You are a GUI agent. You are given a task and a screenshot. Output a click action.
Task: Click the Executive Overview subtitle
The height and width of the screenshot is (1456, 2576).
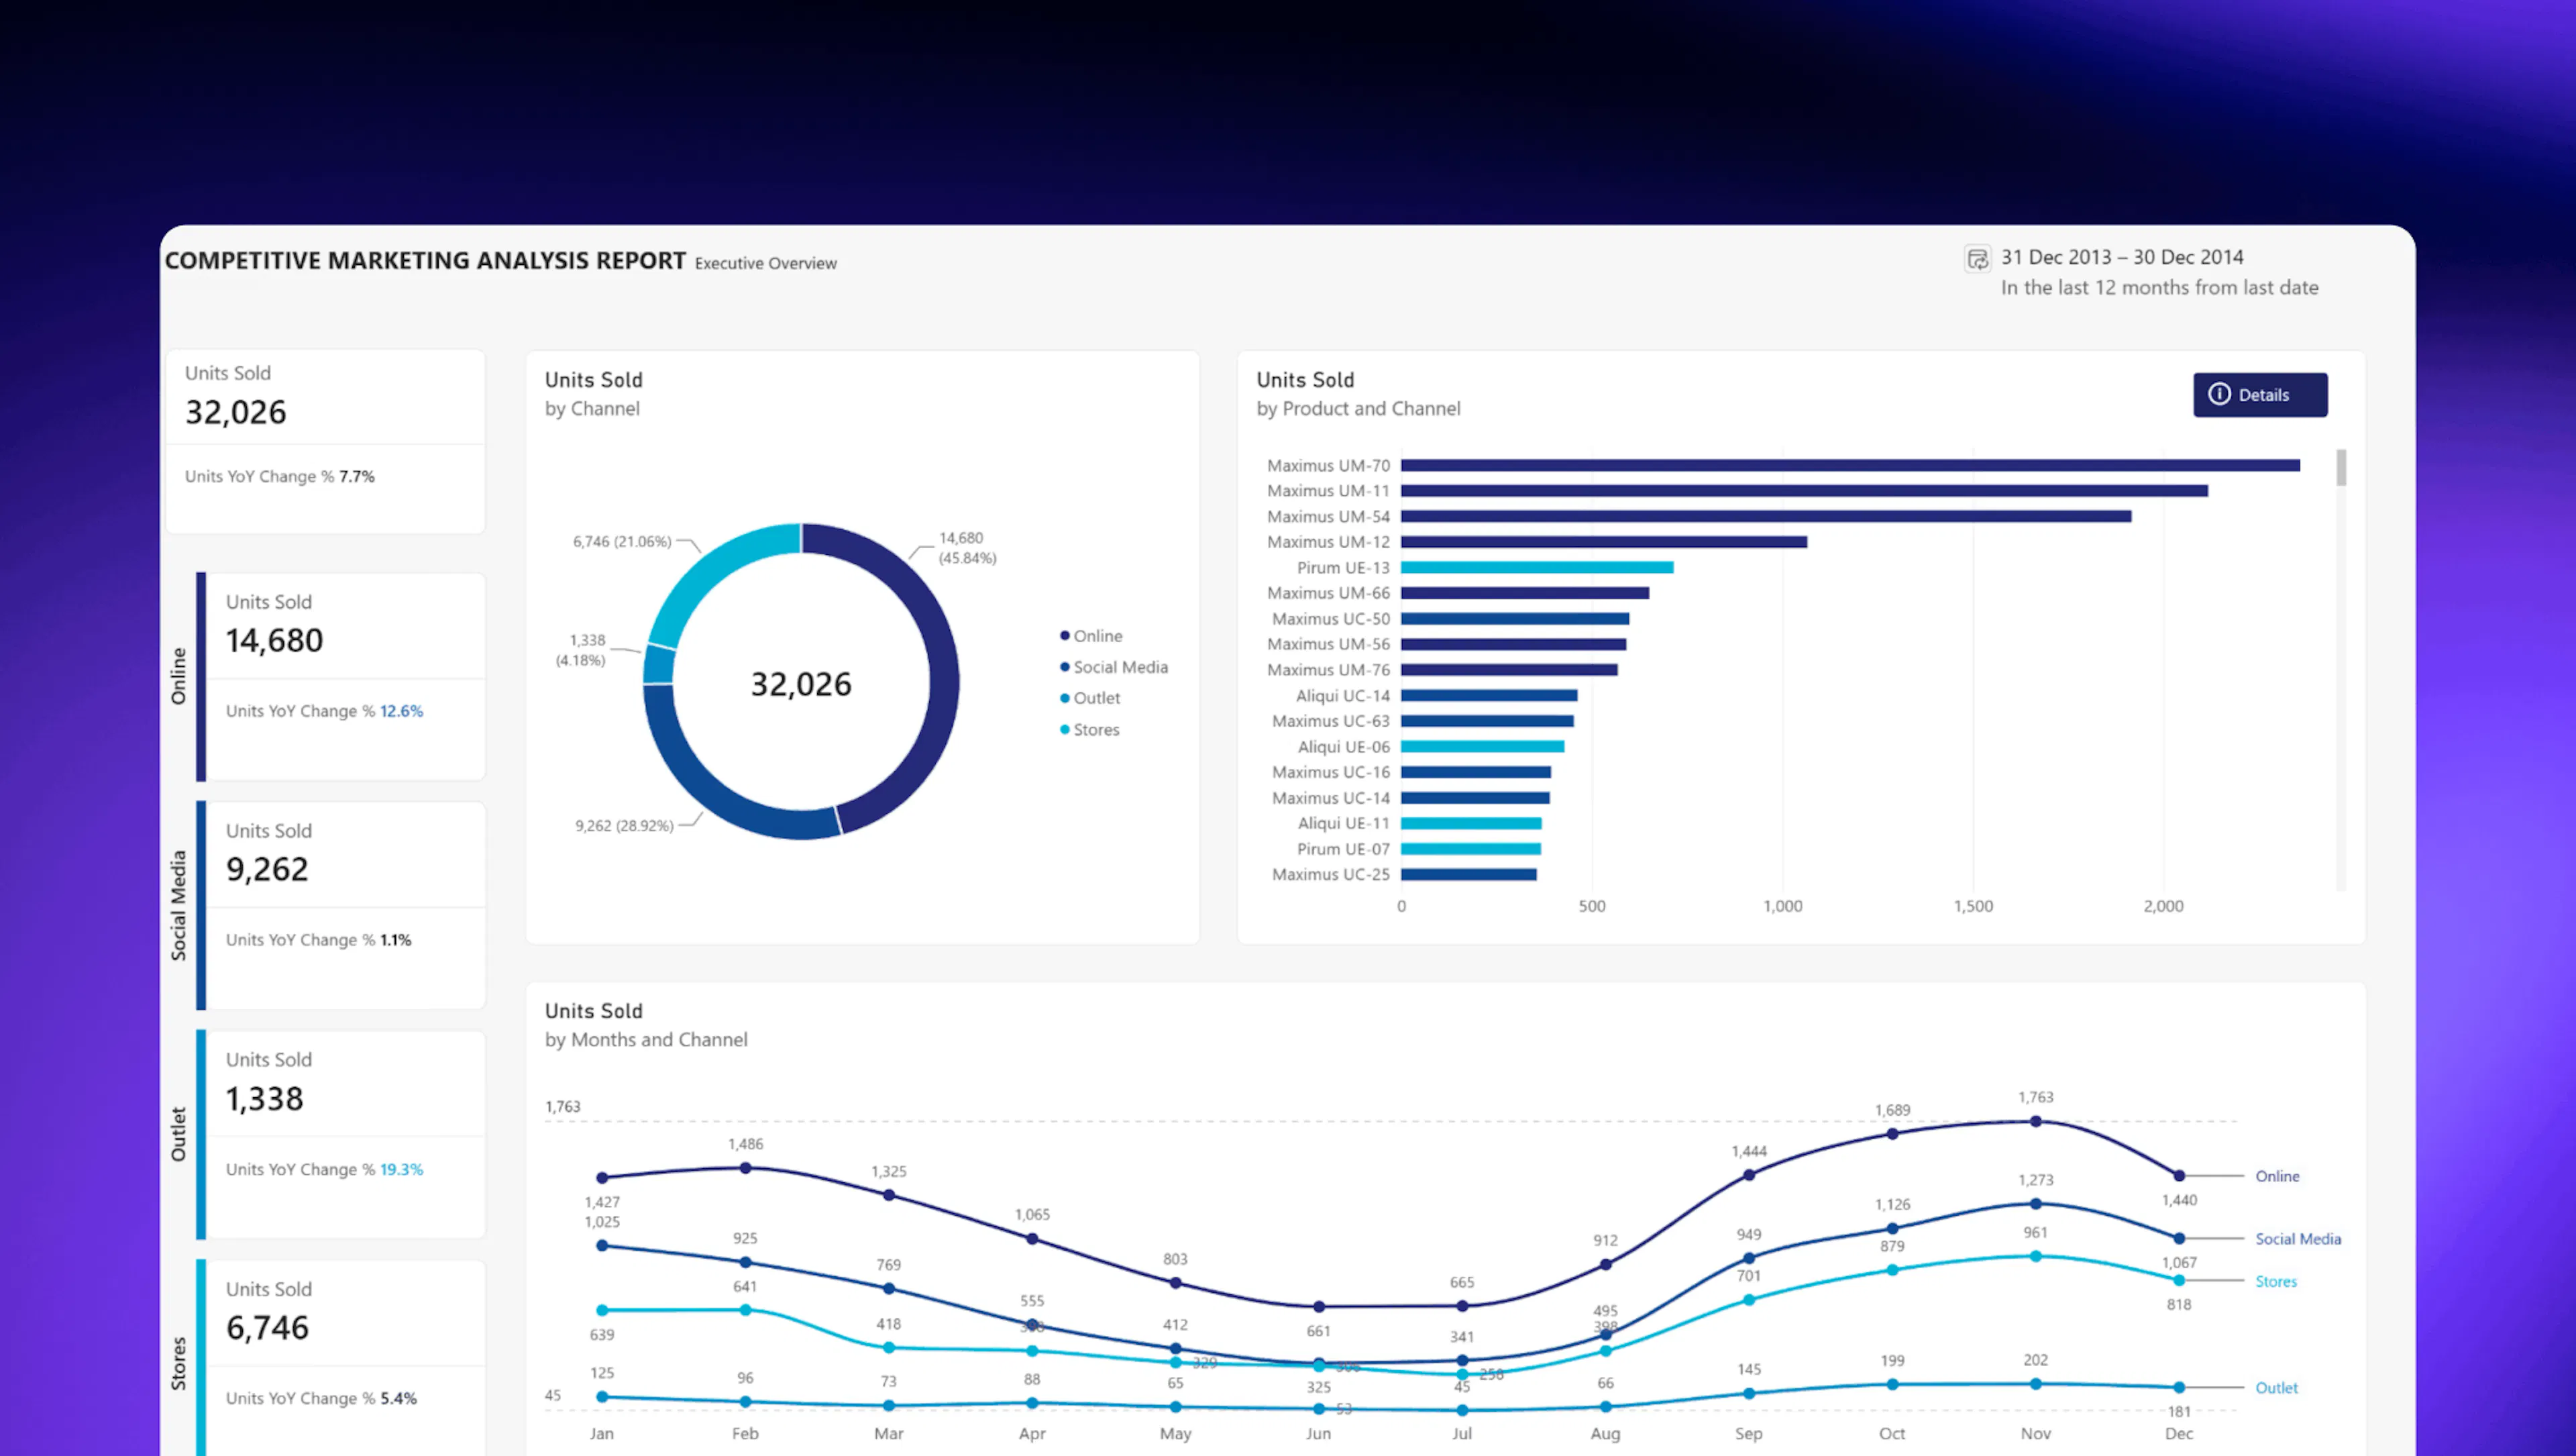point(765,263)
